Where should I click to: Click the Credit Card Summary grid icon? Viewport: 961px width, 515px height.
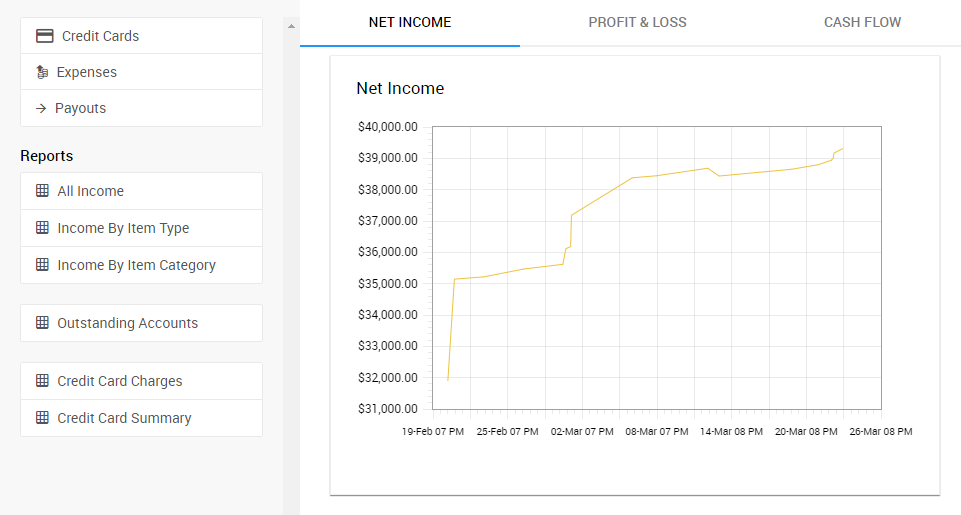[42, 418]
